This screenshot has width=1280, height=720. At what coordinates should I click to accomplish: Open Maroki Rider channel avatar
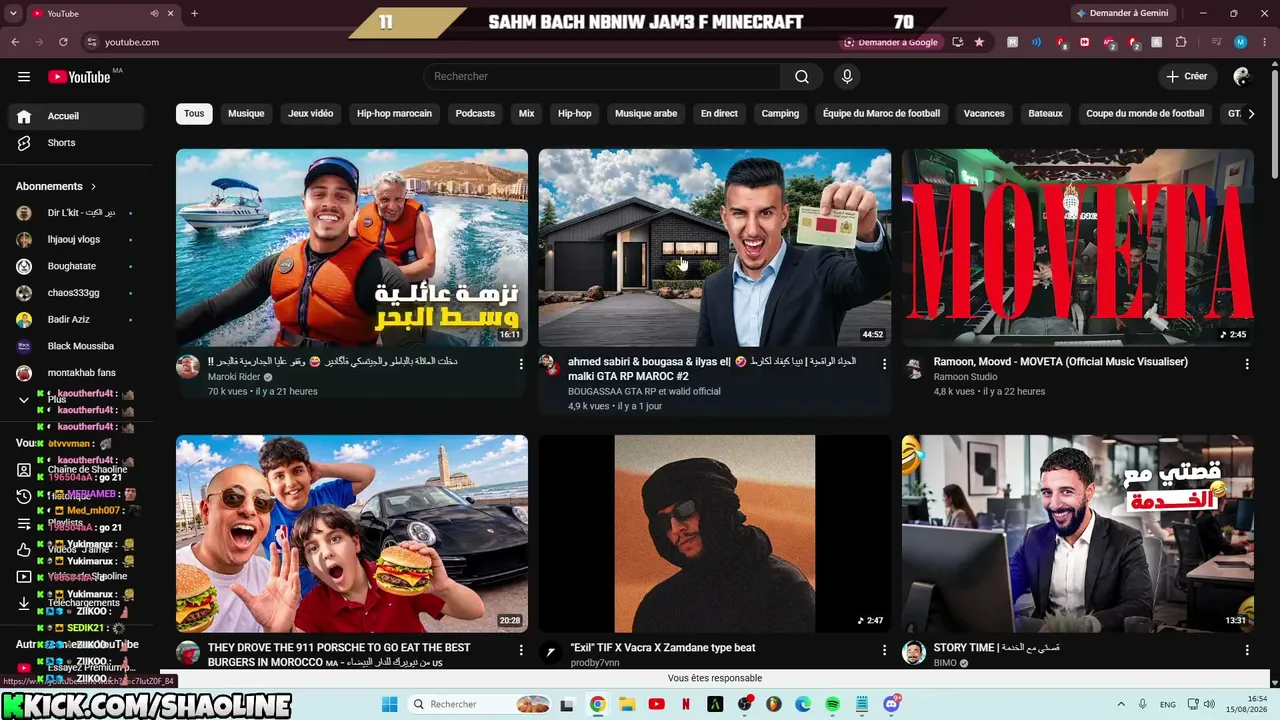pos(188,366)
